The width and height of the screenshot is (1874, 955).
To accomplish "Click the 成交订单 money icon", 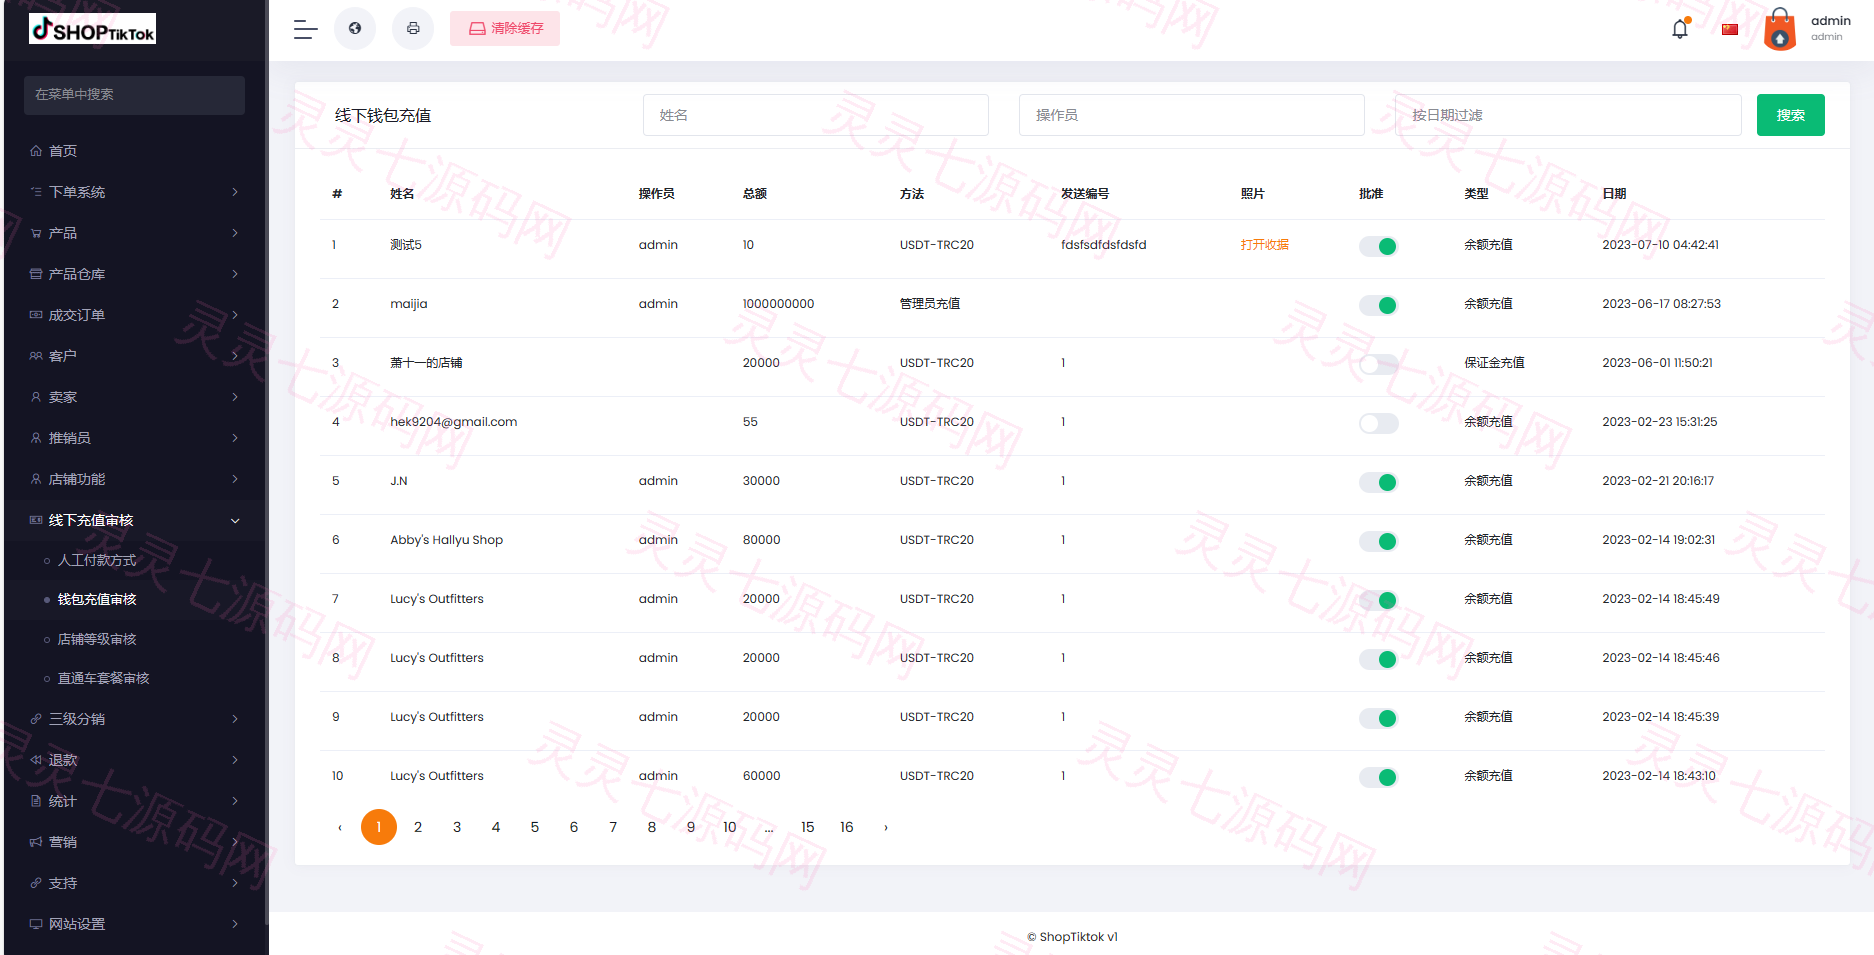I will point(36,315).
